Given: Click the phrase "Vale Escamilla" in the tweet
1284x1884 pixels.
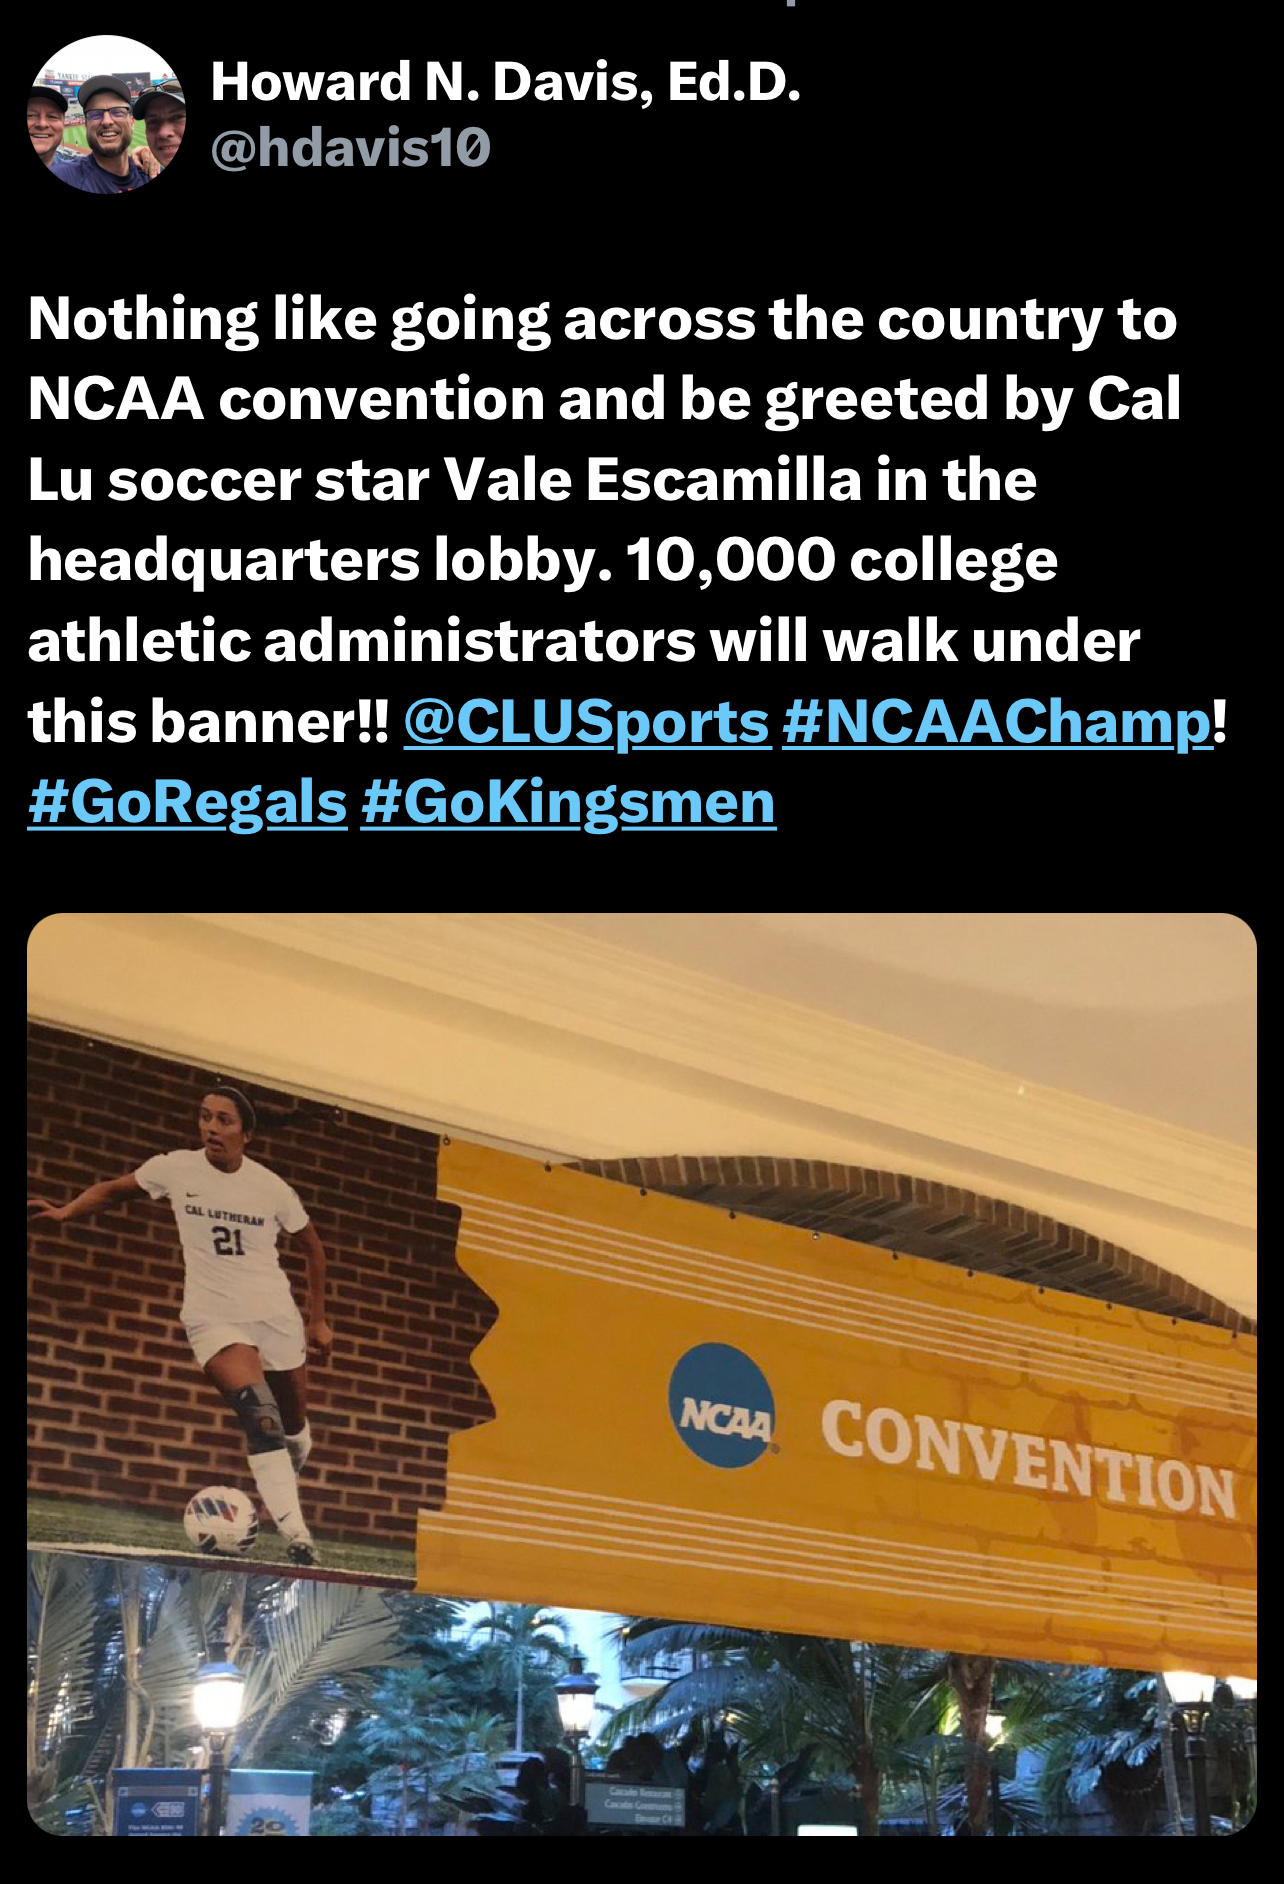Looking at the screenshot, I should pyautogui.click(x=652, y=479).
